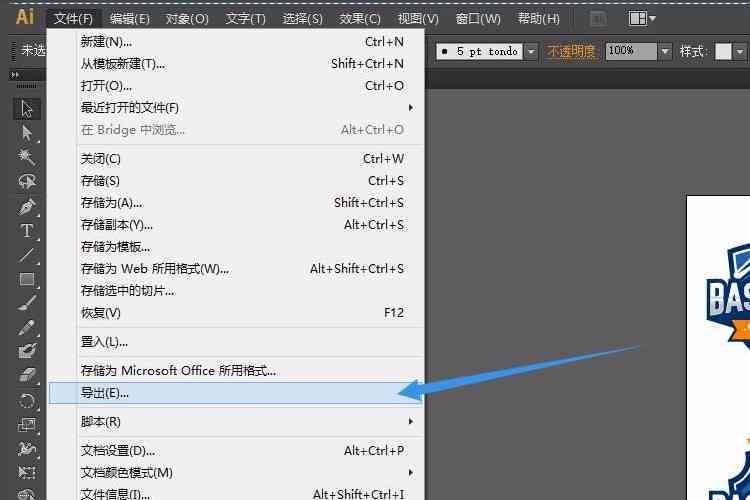Viewport: 750px width, 500px height.
Task: Select the Direct Selection tool
Action: (x=27, y=133)
